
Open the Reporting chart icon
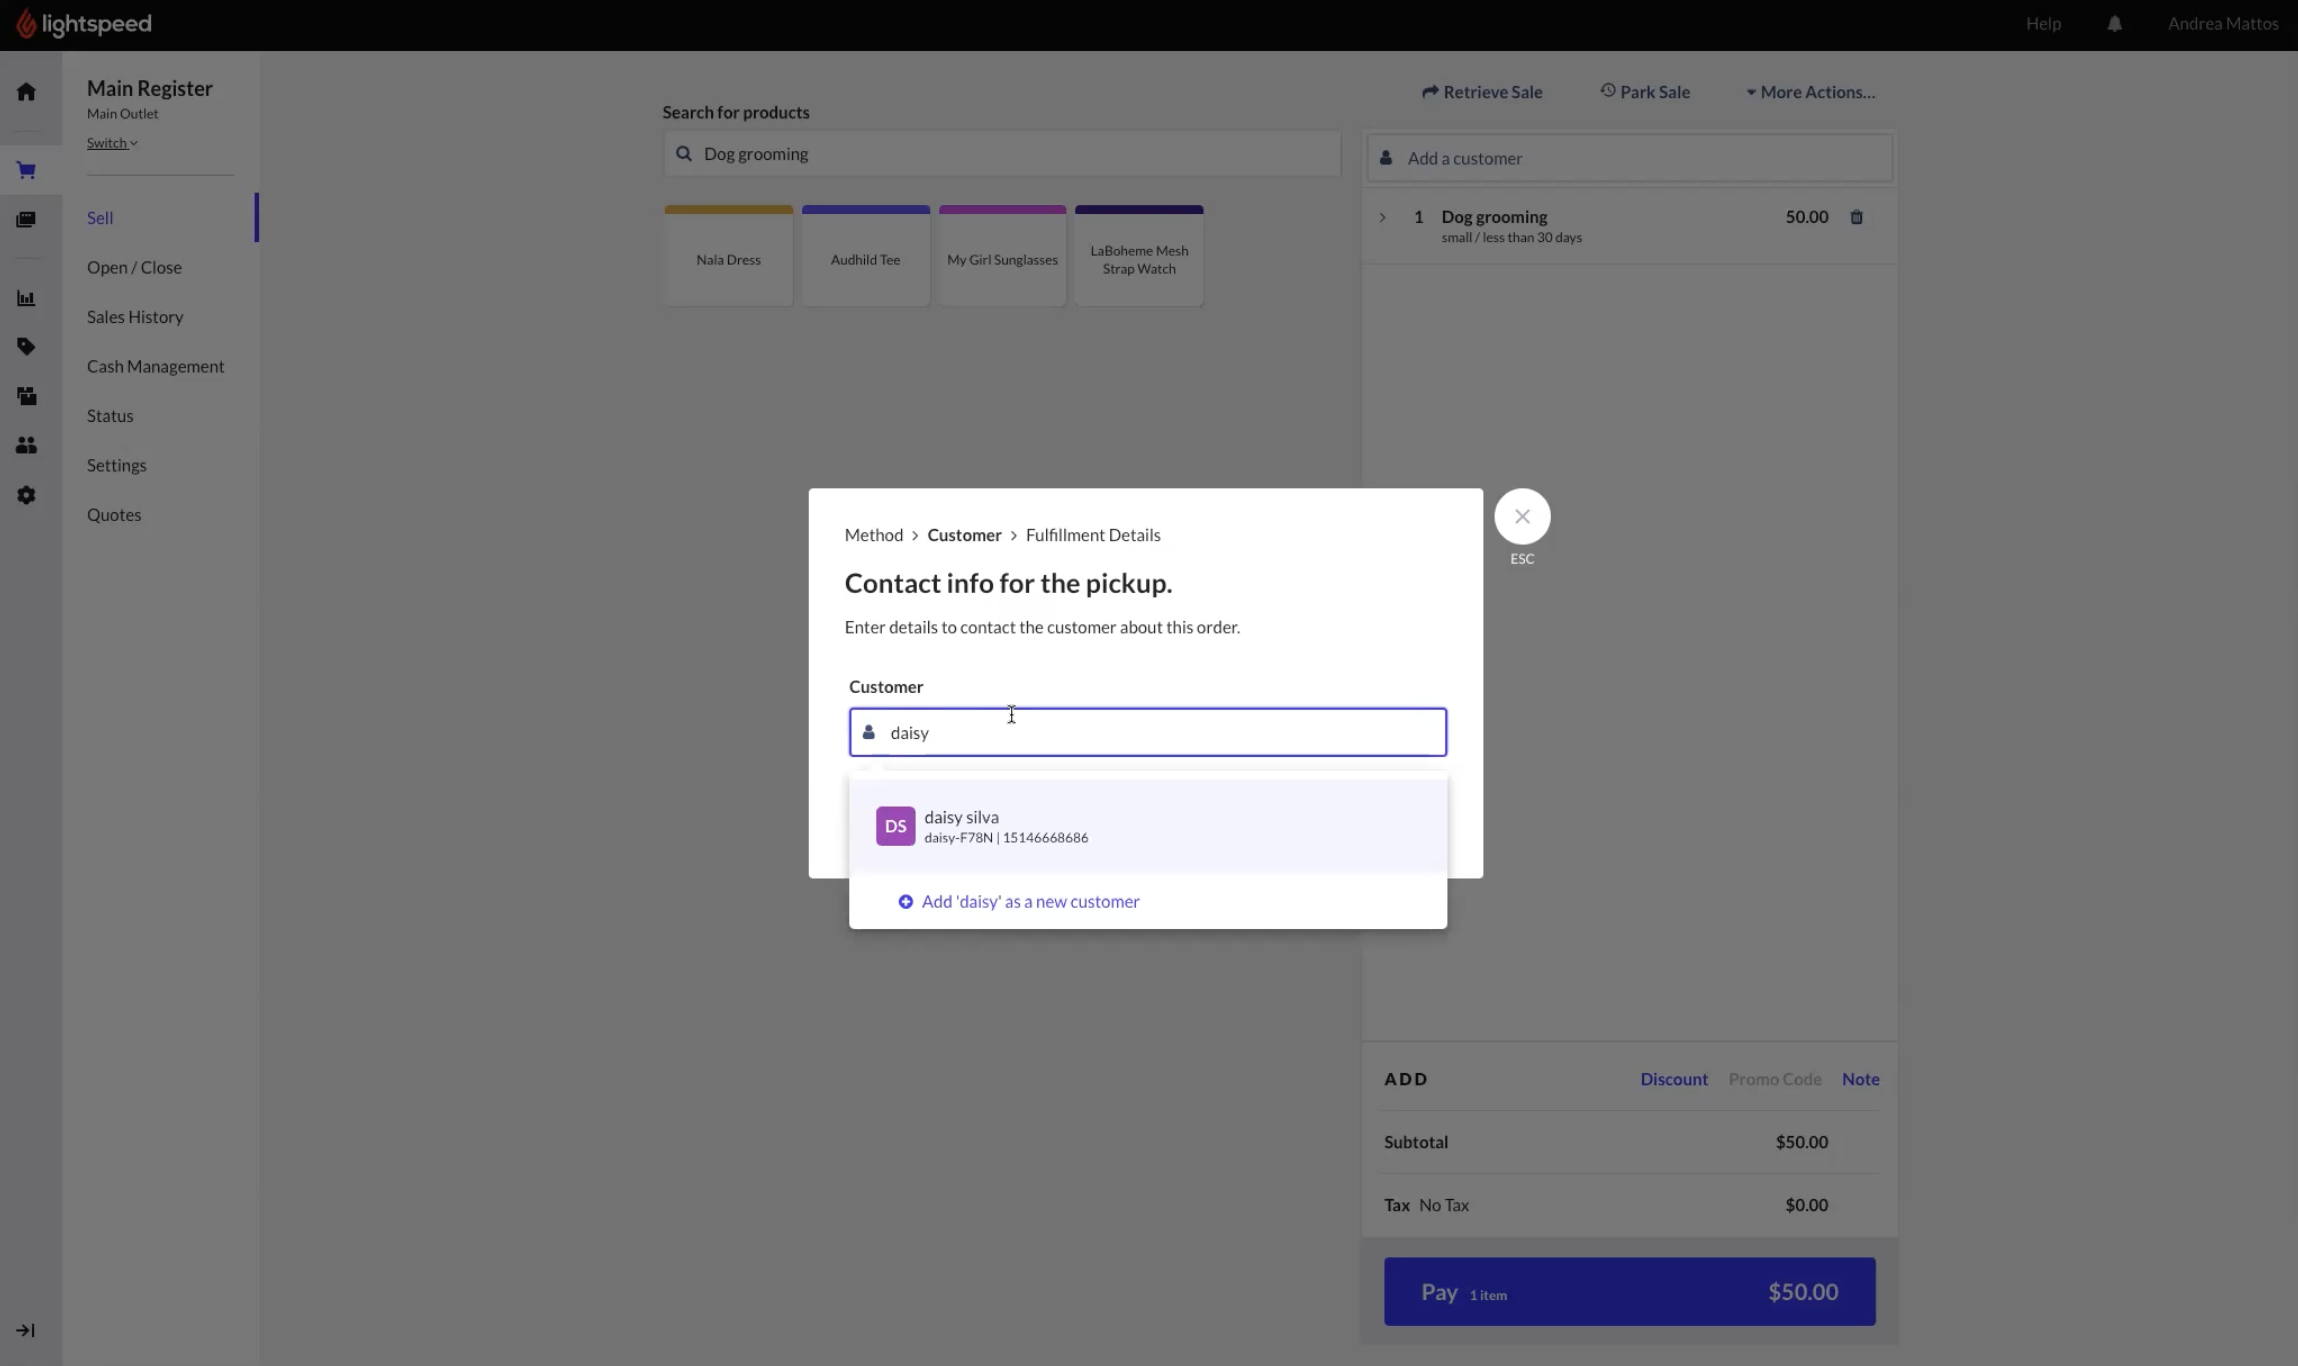[26, 298]
